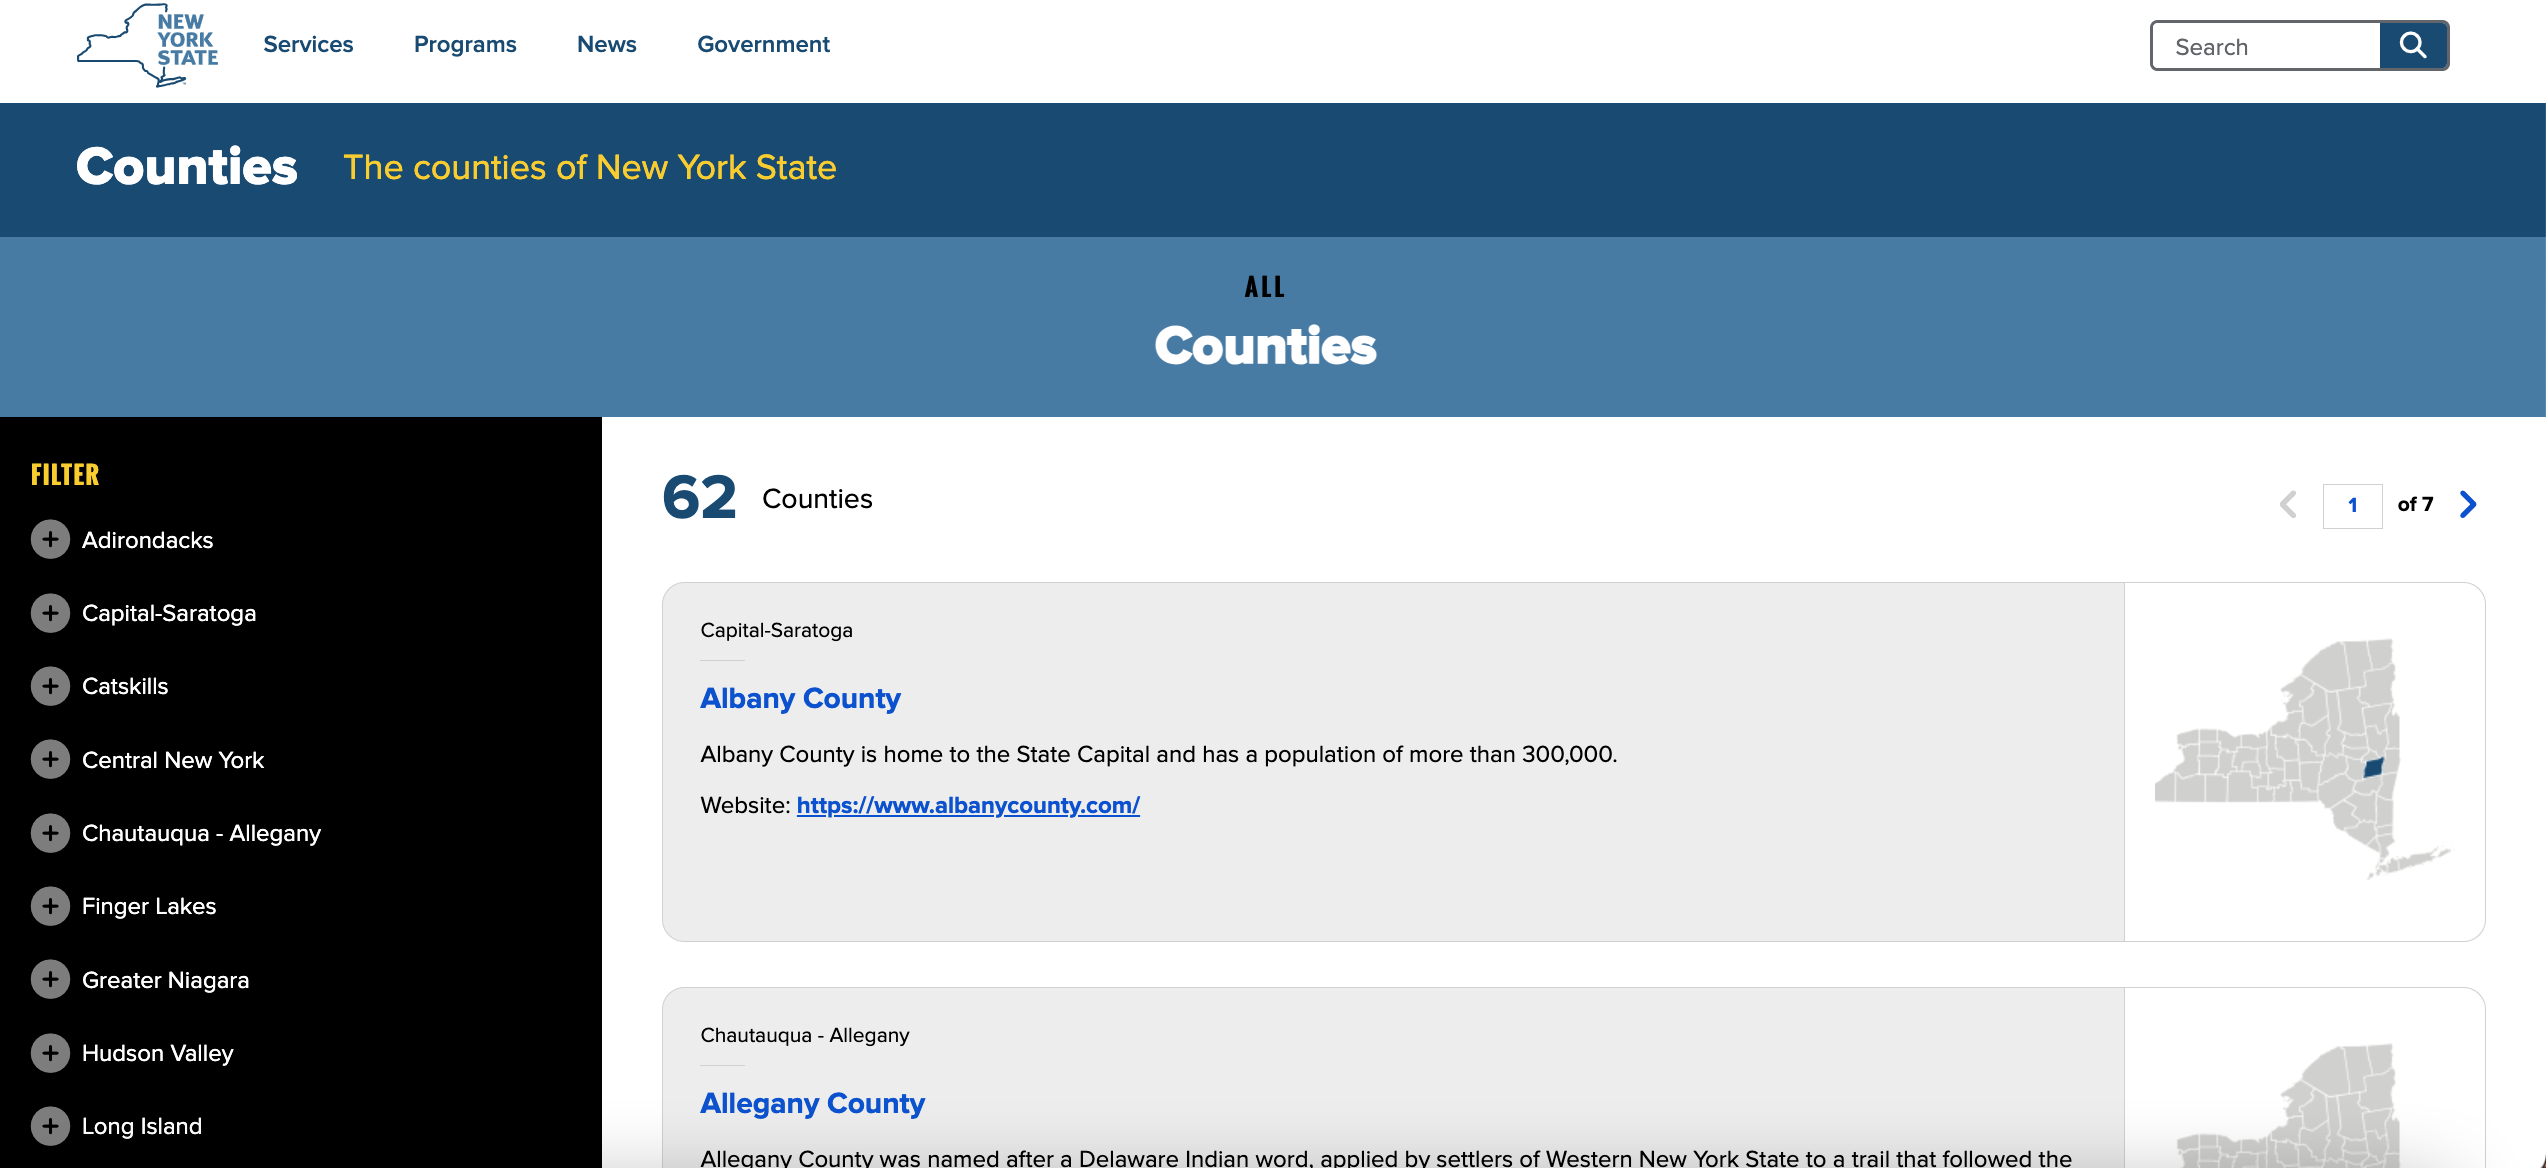Screen dimensions: 2546x1168
Task: Add the Central New York filter
Action: (x=50, y=760)
